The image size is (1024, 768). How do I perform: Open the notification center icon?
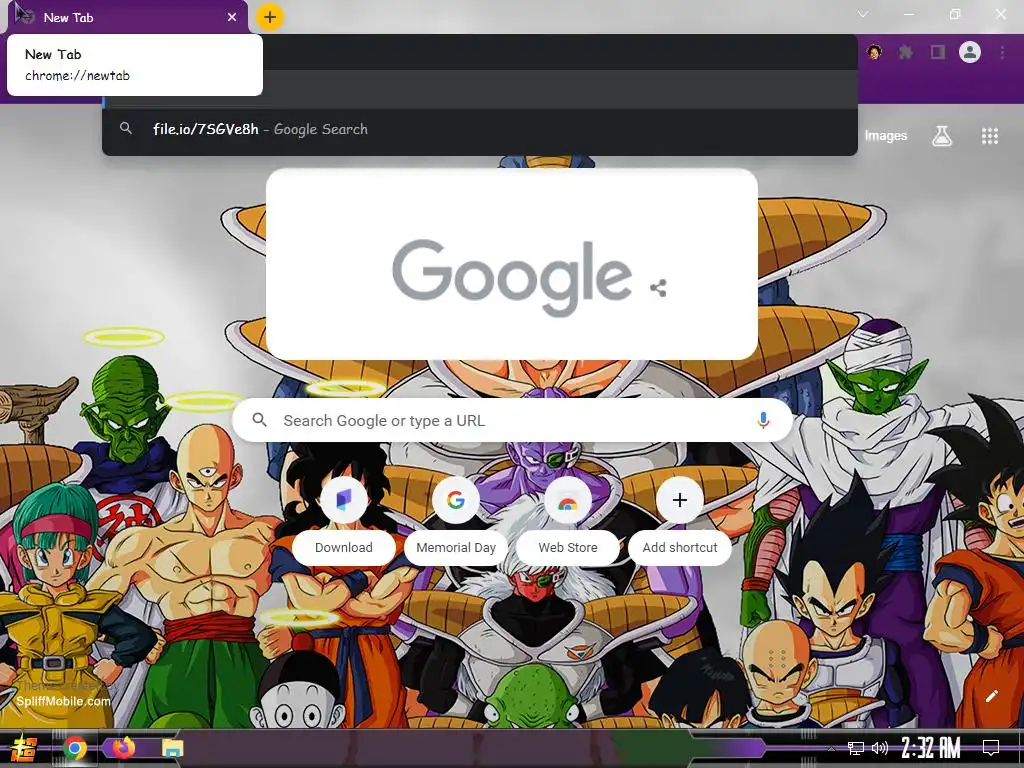pyautogui.click(x=991, y=748)
